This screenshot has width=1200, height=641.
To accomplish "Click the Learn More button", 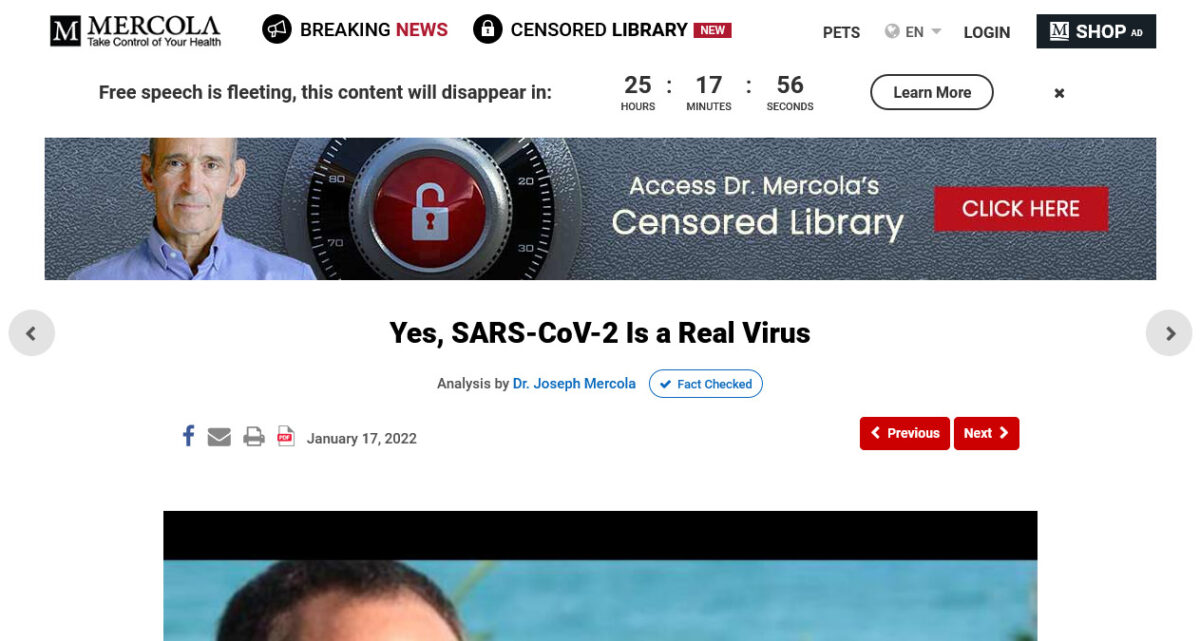I will [932, 92].
